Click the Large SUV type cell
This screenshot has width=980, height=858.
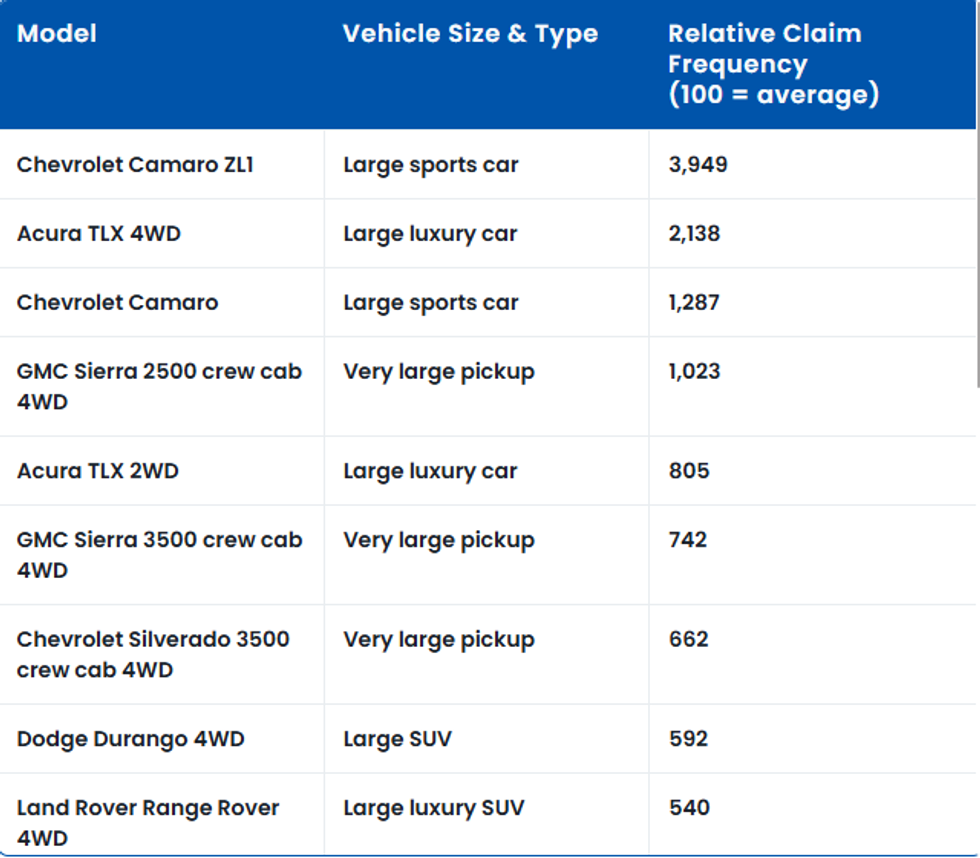(397, 740)
